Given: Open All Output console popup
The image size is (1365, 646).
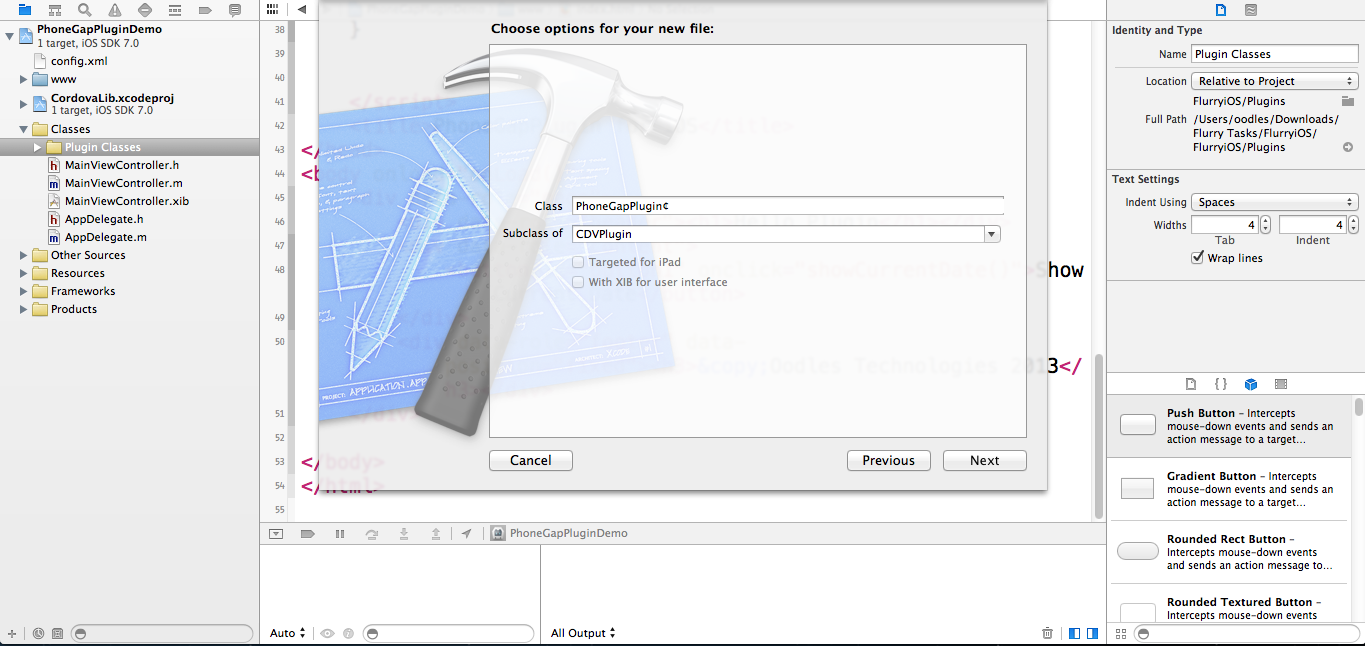Looking at the screenshot, I should click(x=583, y=633).
